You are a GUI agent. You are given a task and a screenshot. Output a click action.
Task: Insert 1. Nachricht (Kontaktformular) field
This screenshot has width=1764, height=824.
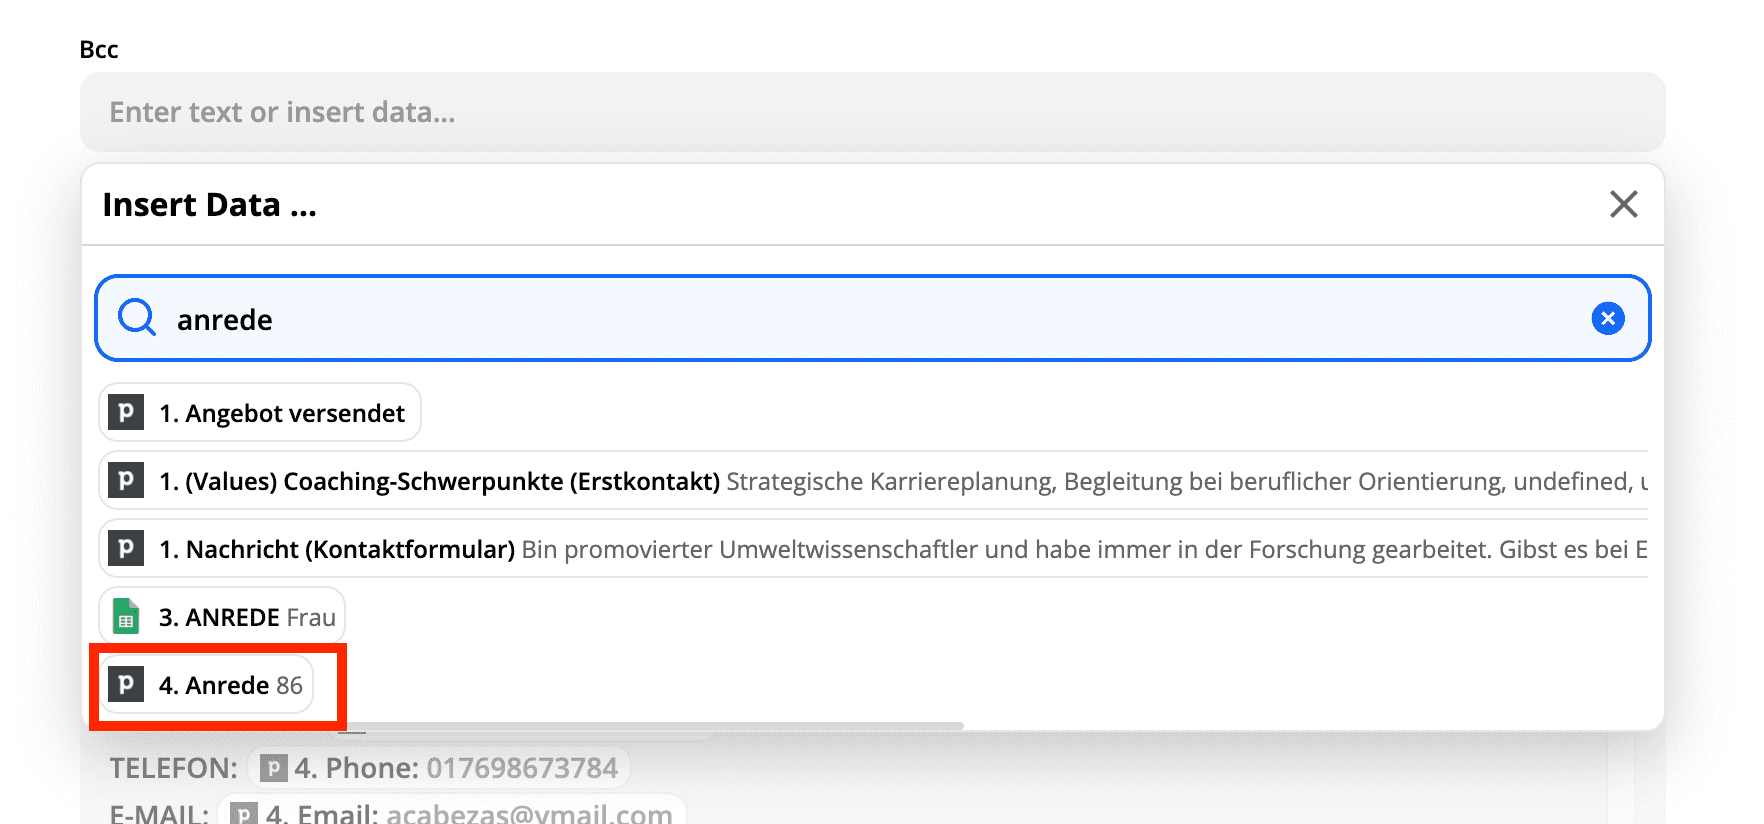pyautogui.click(x=873, y=548)
